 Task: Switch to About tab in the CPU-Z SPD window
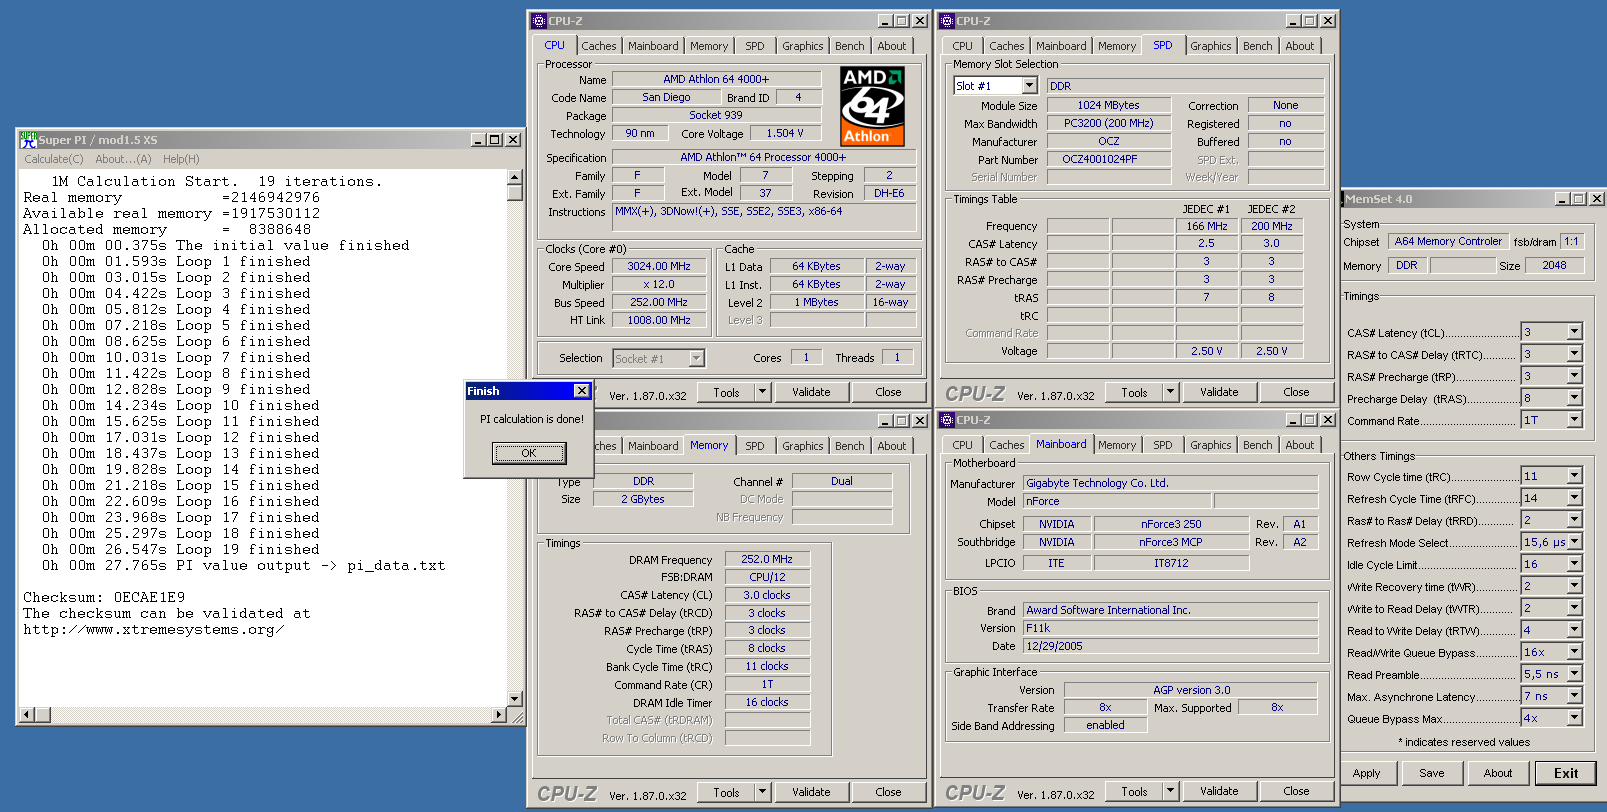tap(1300, 46)
